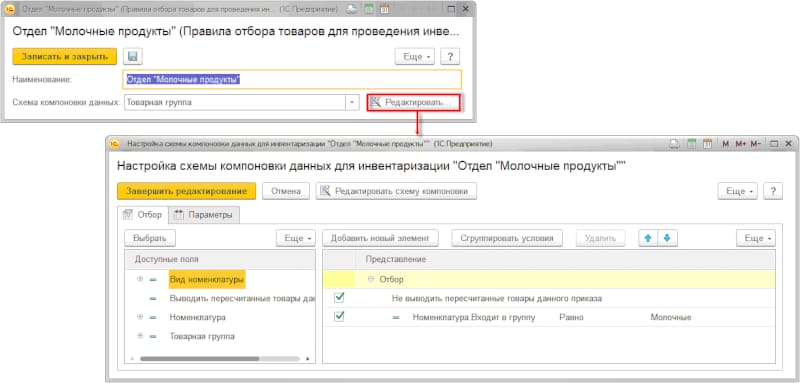The height and width of the screenshot is (383, 800).
Task: Click the Наименование input field
Action: click(x=292, y=80)
